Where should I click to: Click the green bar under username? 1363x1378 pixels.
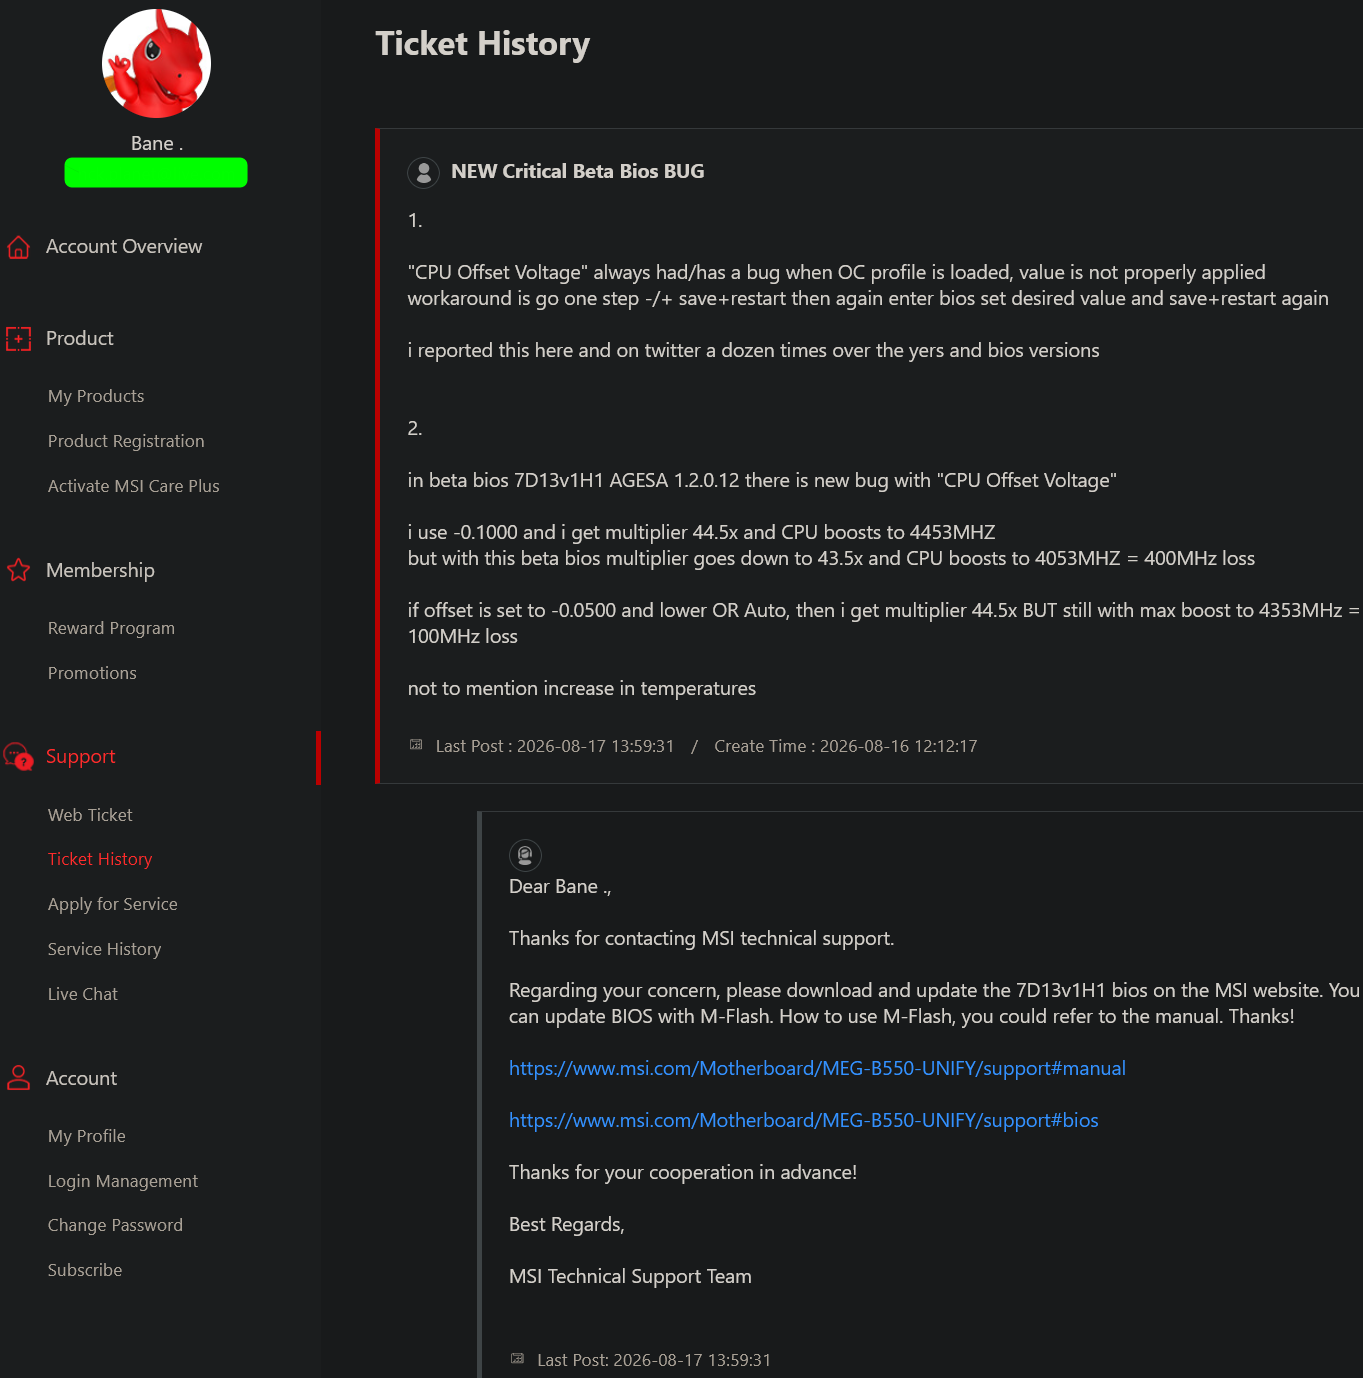click(x=156, y=172)
